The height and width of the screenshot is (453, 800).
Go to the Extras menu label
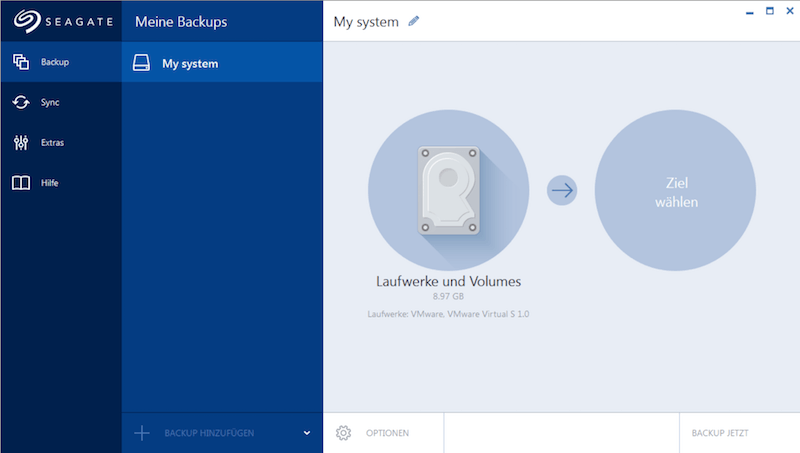point(53,143)
